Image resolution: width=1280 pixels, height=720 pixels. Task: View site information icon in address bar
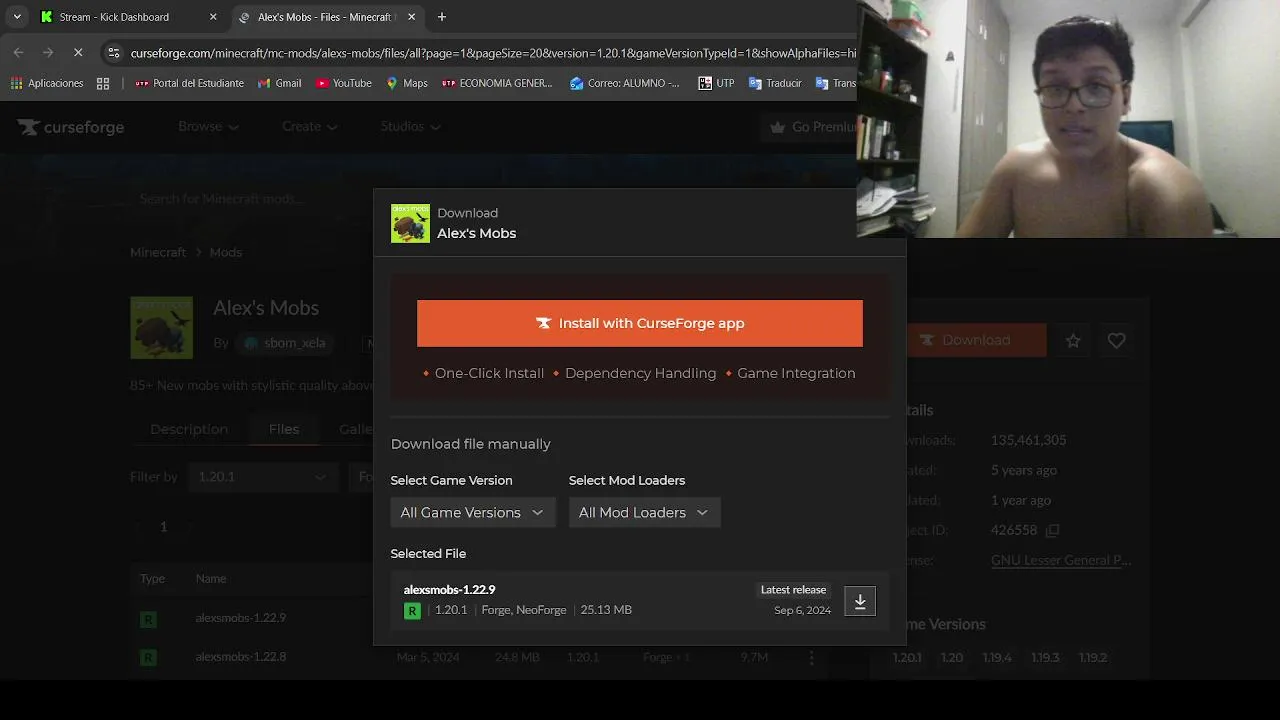[x=114, y=53]
